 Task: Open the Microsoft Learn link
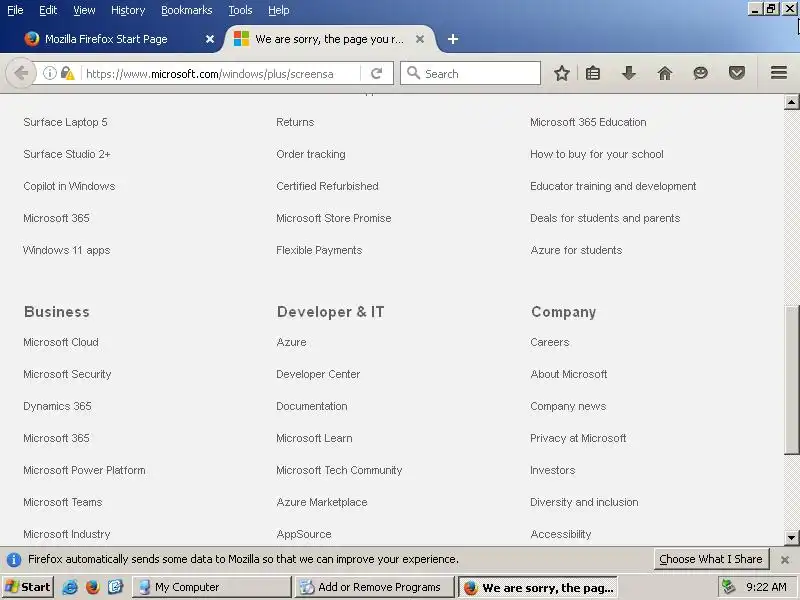[314, 438]
